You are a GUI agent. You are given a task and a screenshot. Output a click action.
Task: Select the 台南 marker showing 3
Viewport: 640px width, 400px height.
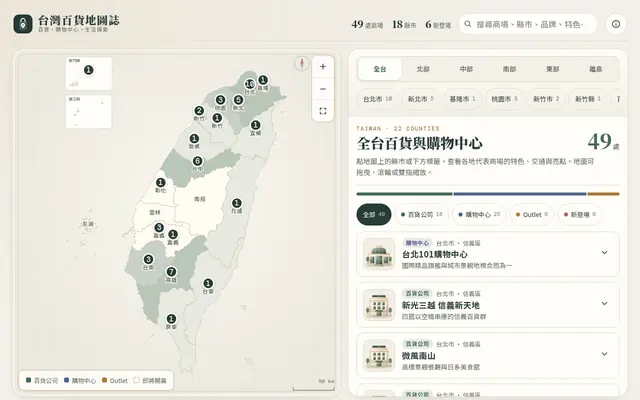[148, 259]
